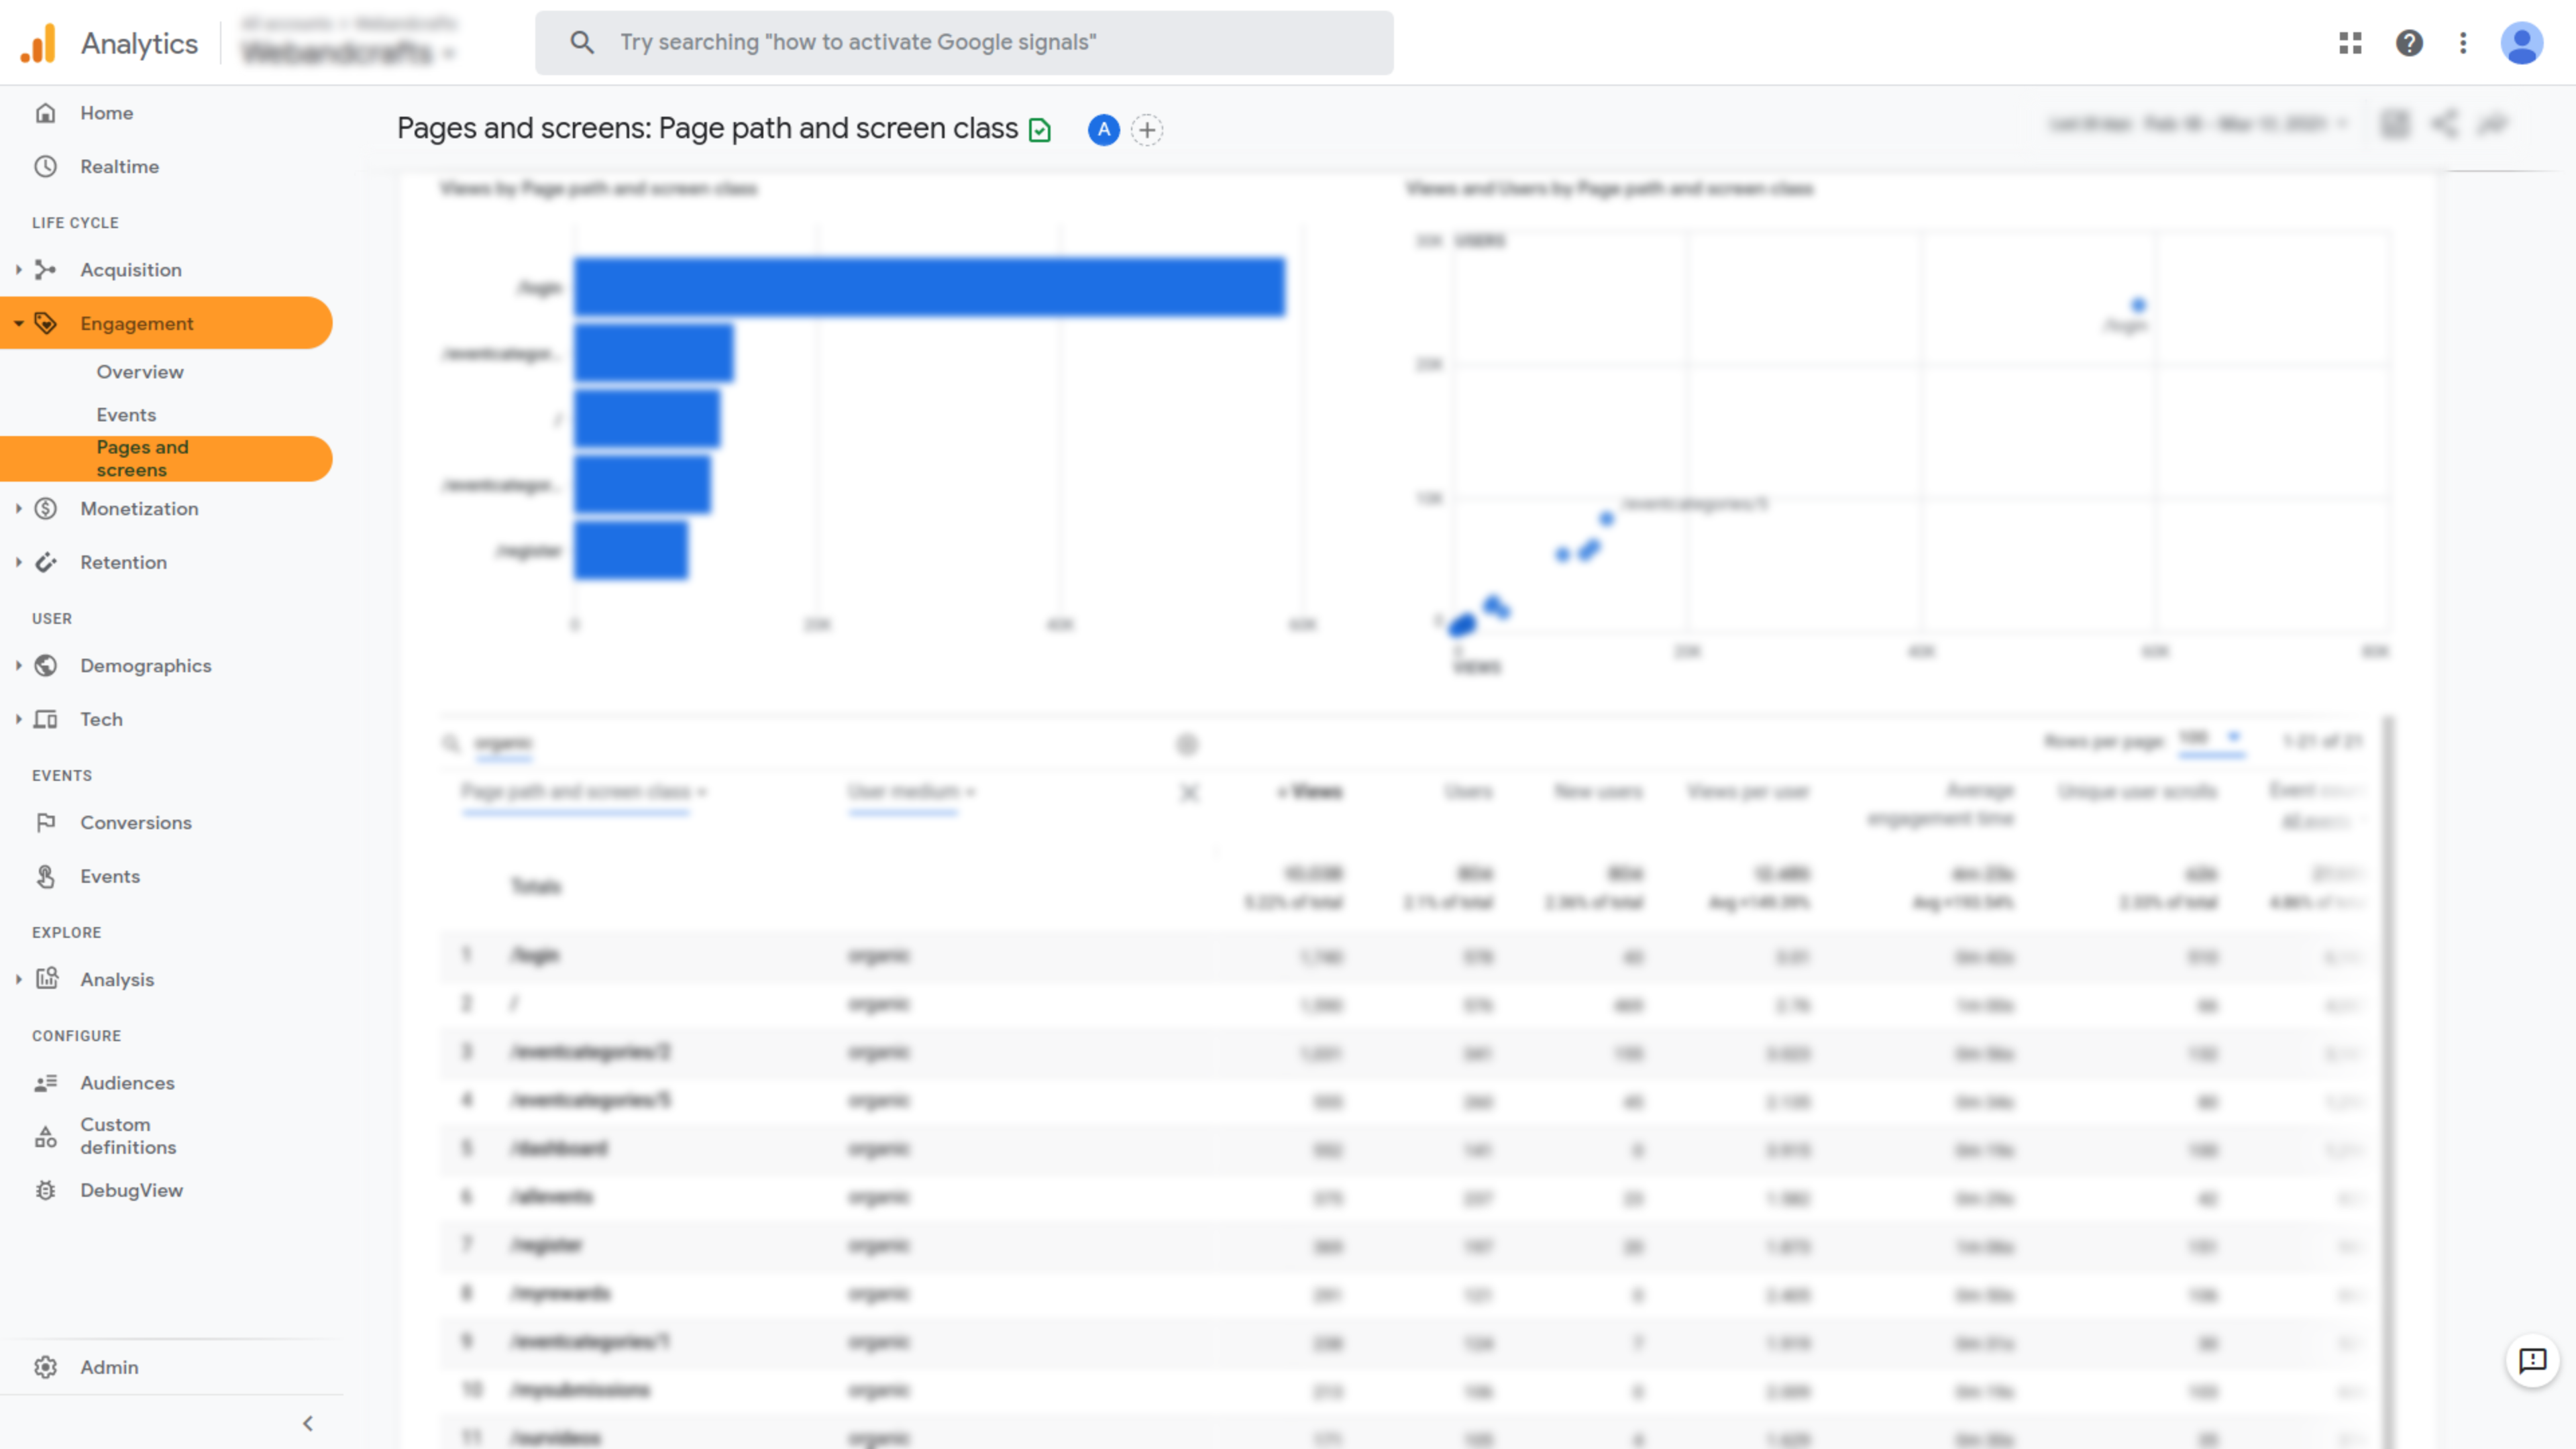Open the Realtime report

tap(120, 166)
